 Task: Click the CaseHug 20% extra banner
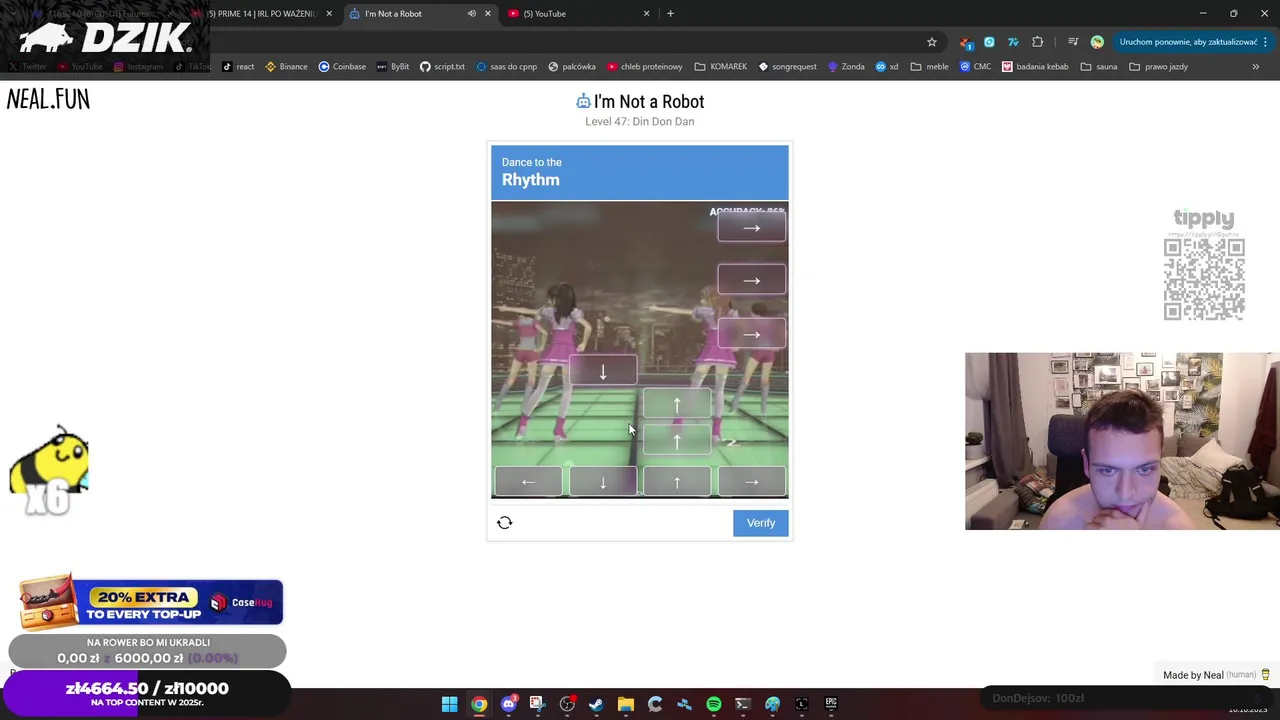[x=150, y=603]
